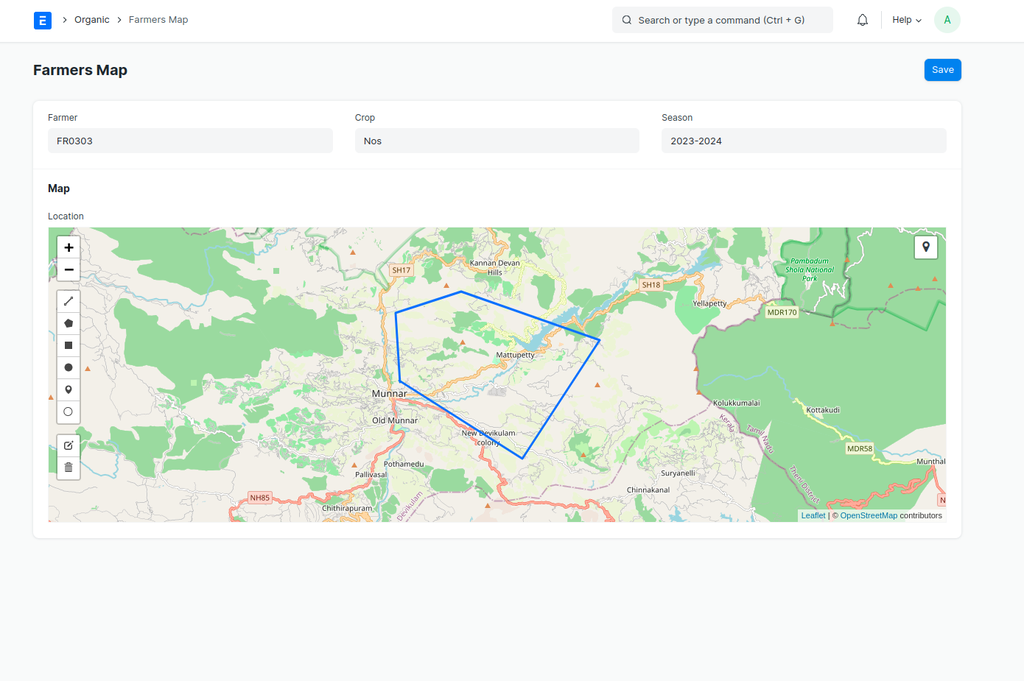Screen dimensions: 1024x681
Task: Open the notifications bell
Action: [862, 20]
